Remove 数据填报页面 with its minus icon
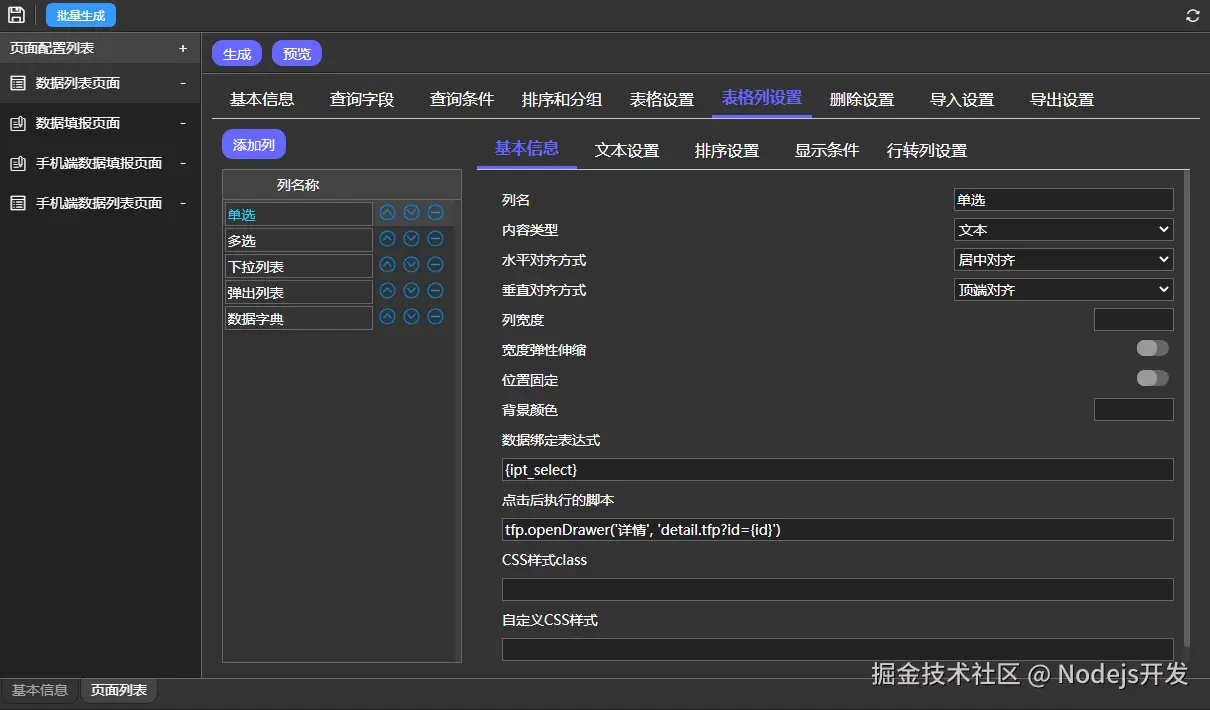Image resolution: width=1210 pixels, height=710 pixels. coord(183,123)
